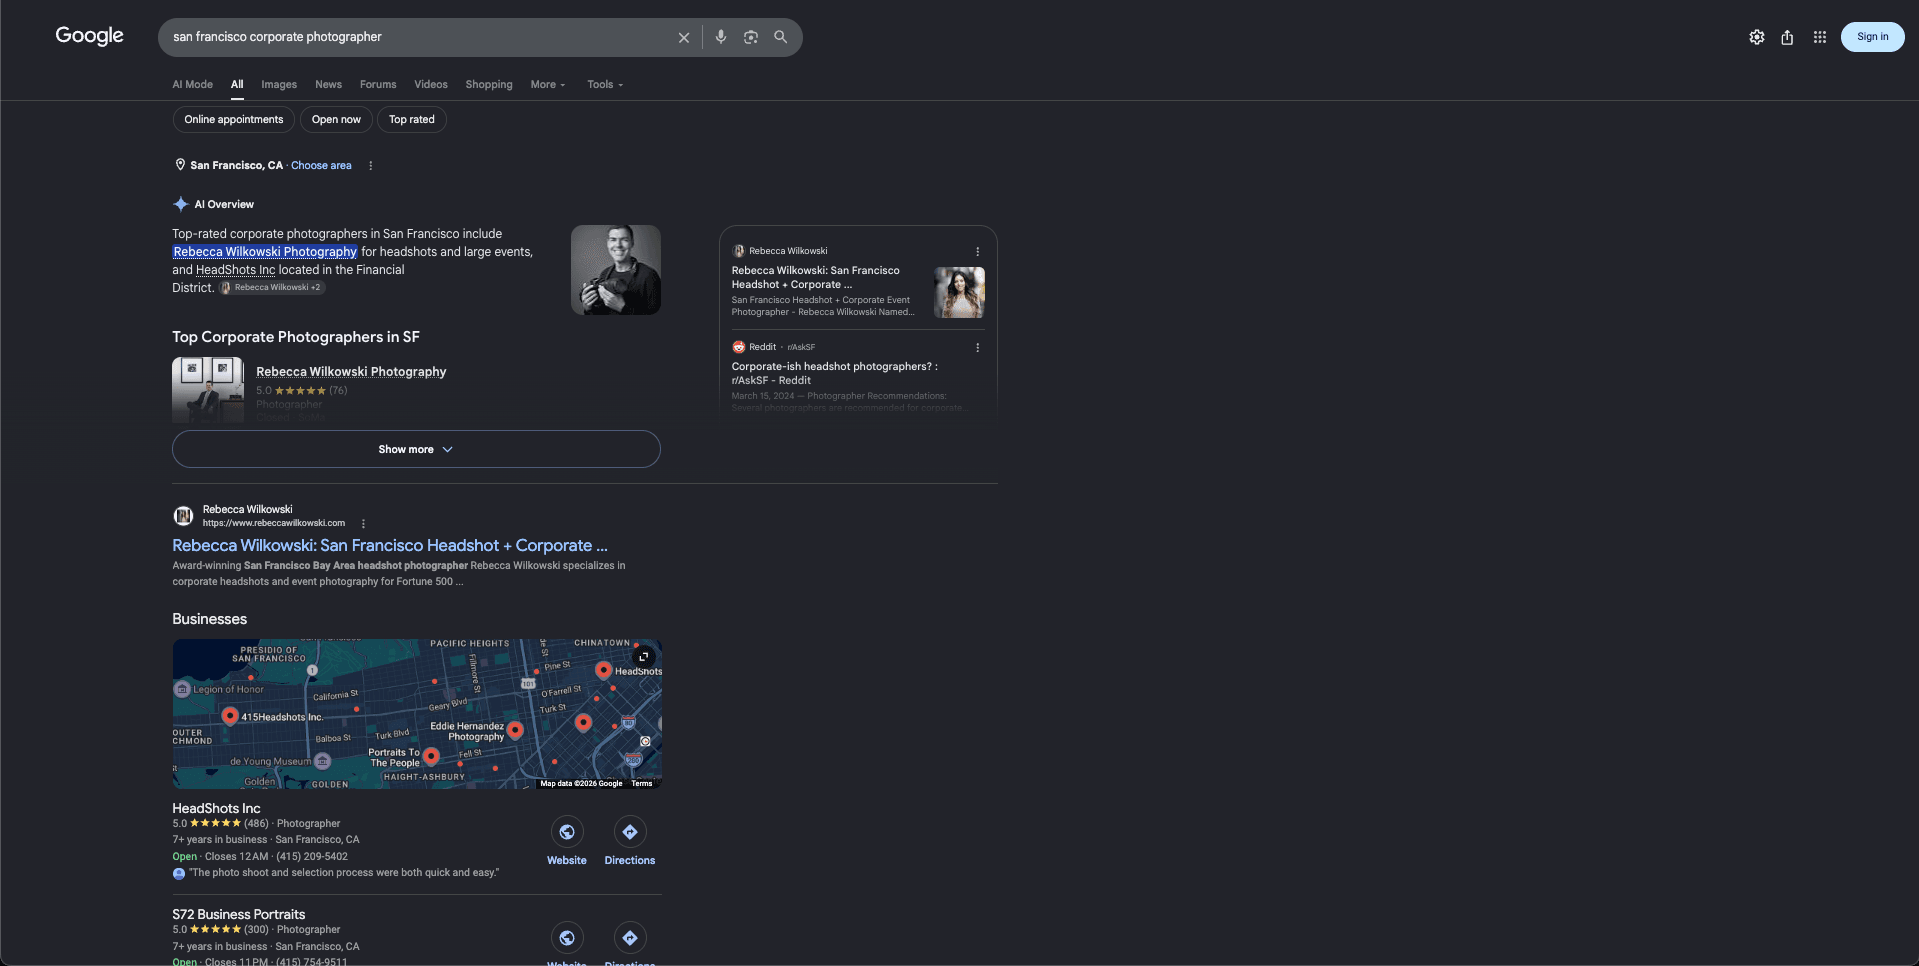Open the Corporate-ish headshot photographers Reddit thread

[x=835, y=374]
